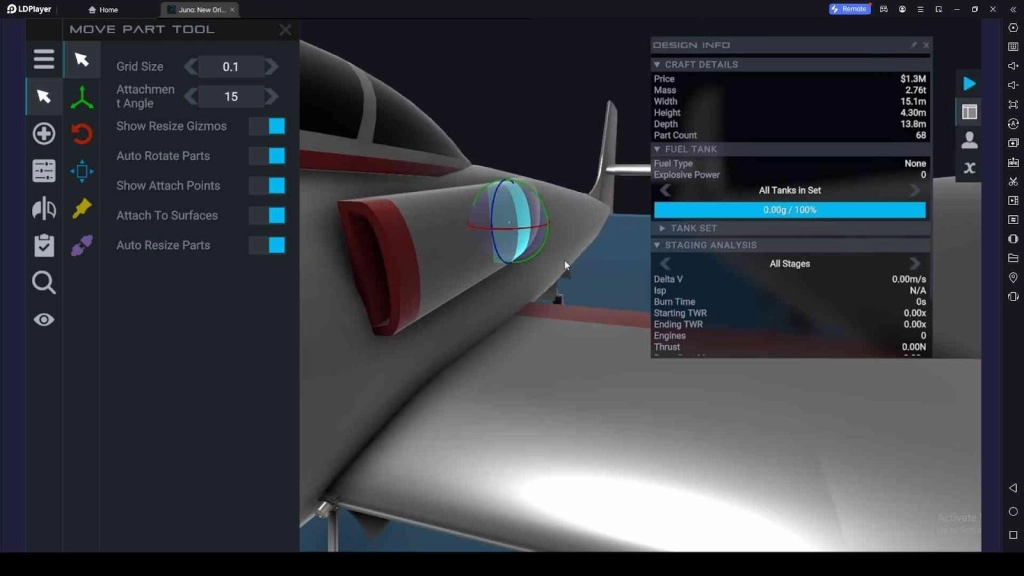Click the blue fuel amount bar
Viewport: 1024px width, 576px height.
[790, 210]
